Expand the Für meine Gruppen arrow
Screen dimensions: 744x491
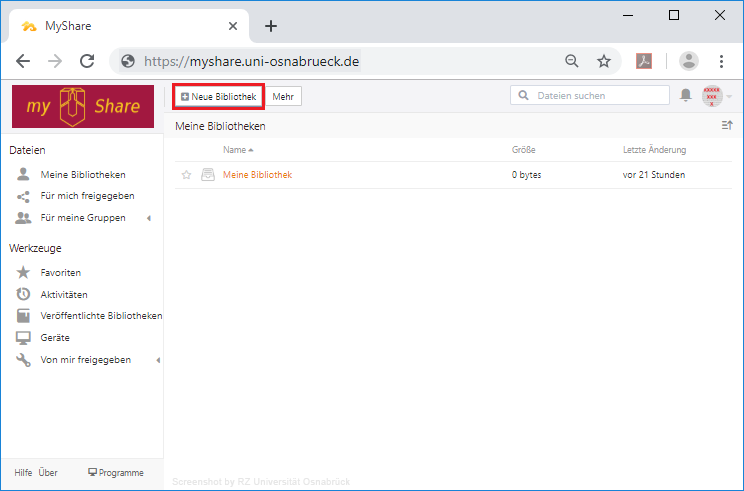[x=149, y=218]
